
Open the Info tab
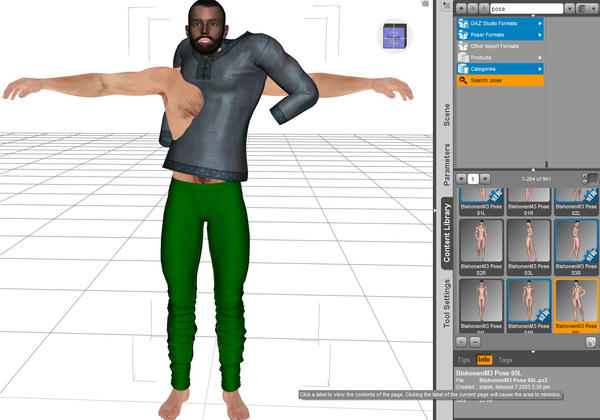point(484,360)
